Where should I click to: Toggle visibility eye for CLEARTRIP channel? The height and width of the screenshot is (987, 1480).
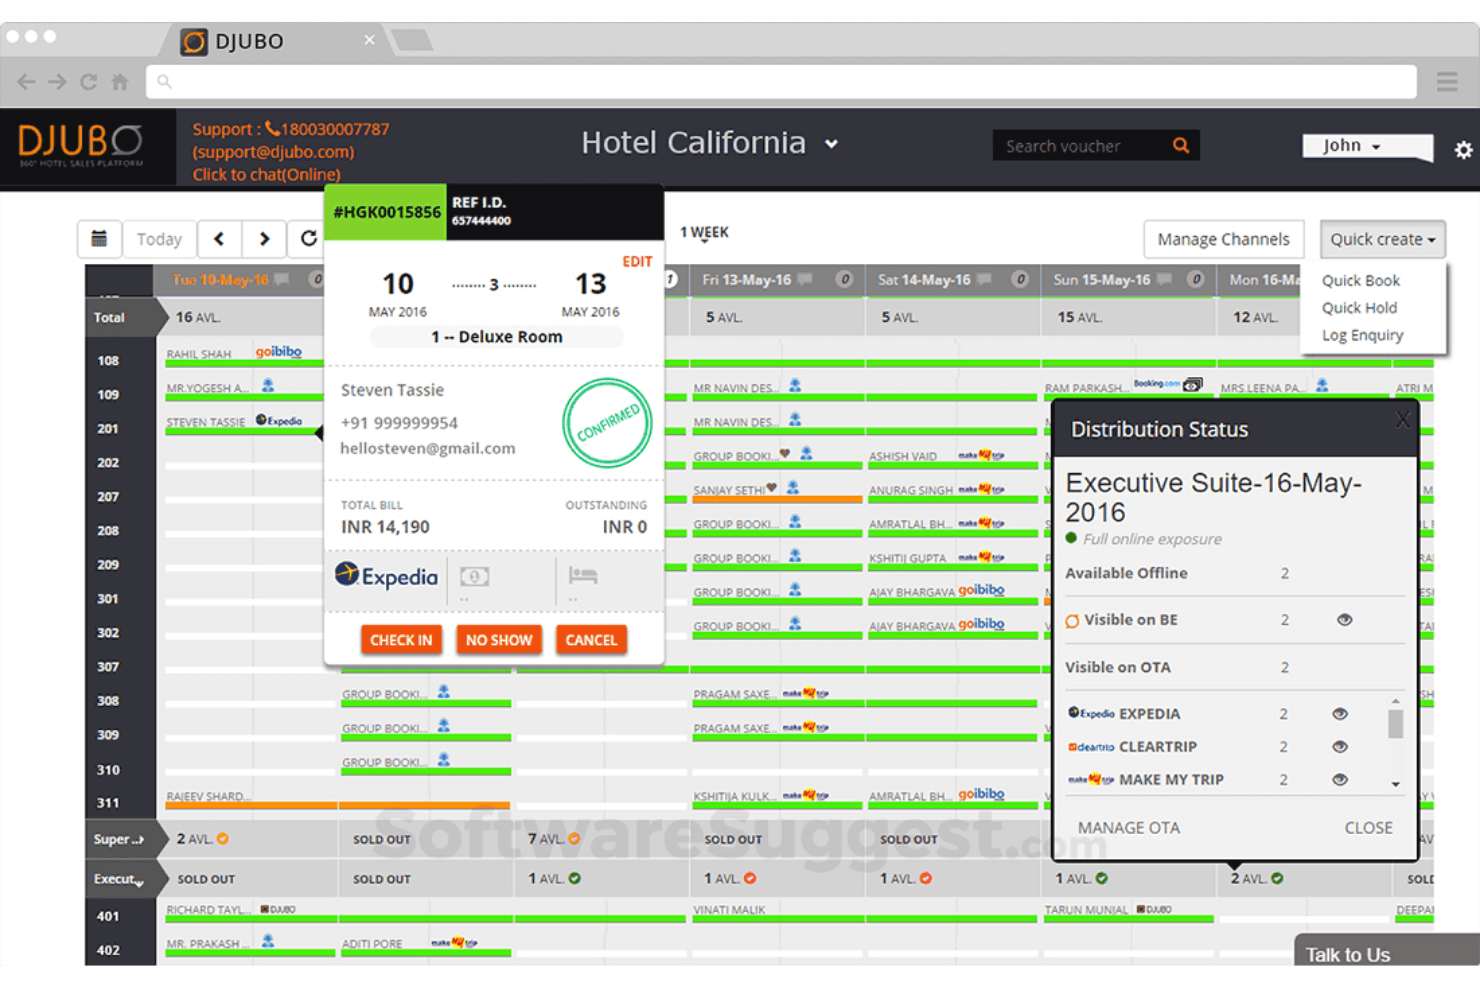(1340, 746)
